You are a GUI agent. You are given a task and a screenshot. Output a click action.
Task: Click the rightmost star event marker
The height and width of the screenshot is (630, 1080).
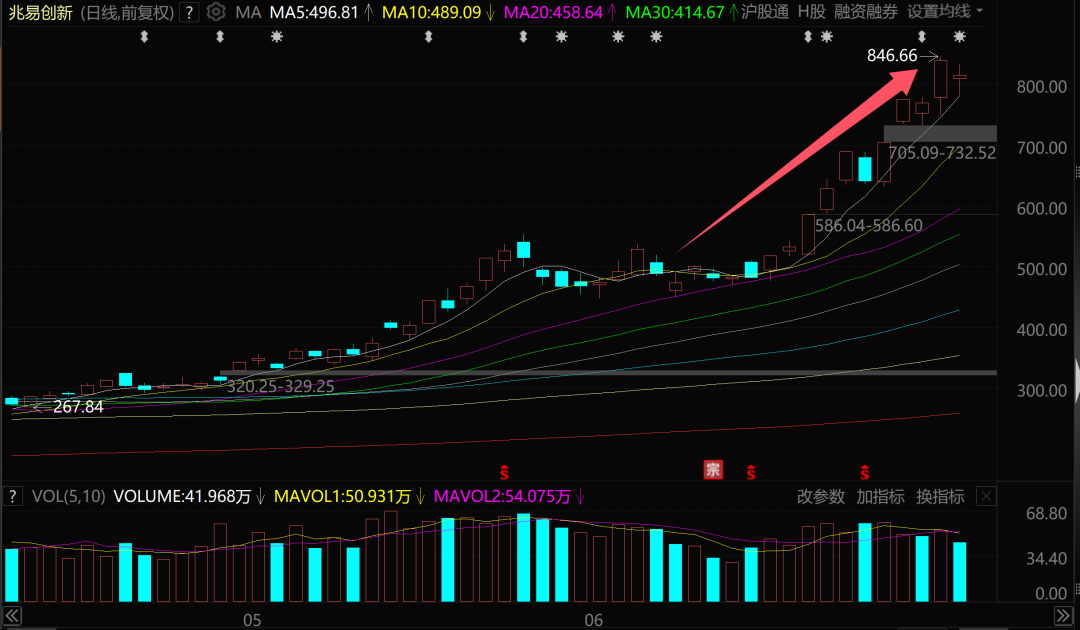(x=959, y=36)
